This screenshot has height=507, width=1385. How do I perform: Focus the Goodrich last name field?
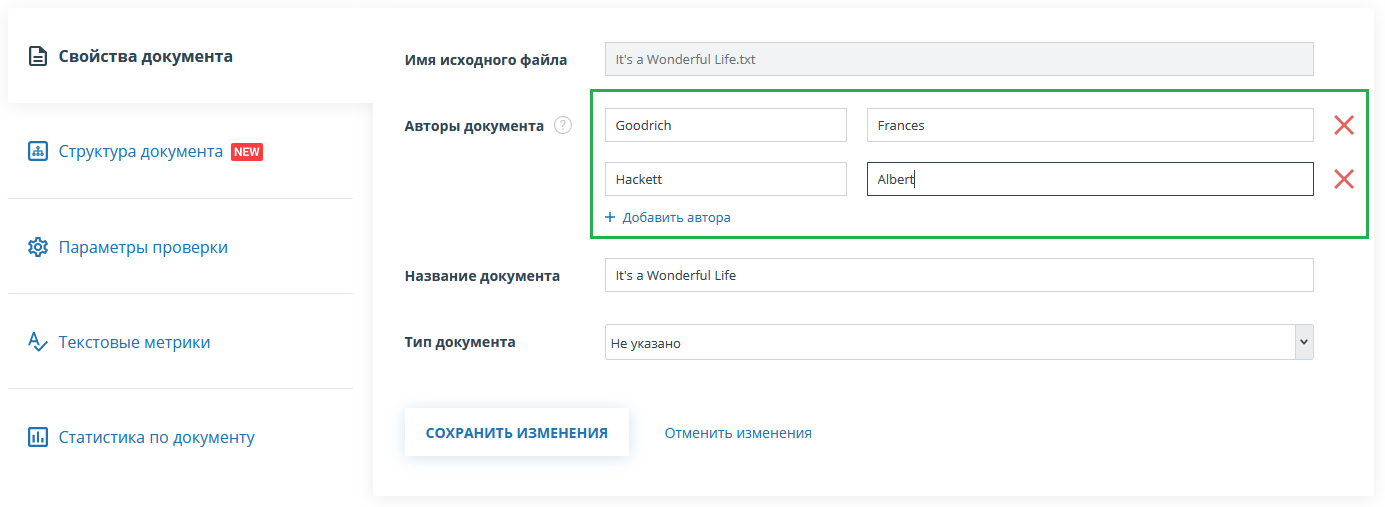[725, 125]
